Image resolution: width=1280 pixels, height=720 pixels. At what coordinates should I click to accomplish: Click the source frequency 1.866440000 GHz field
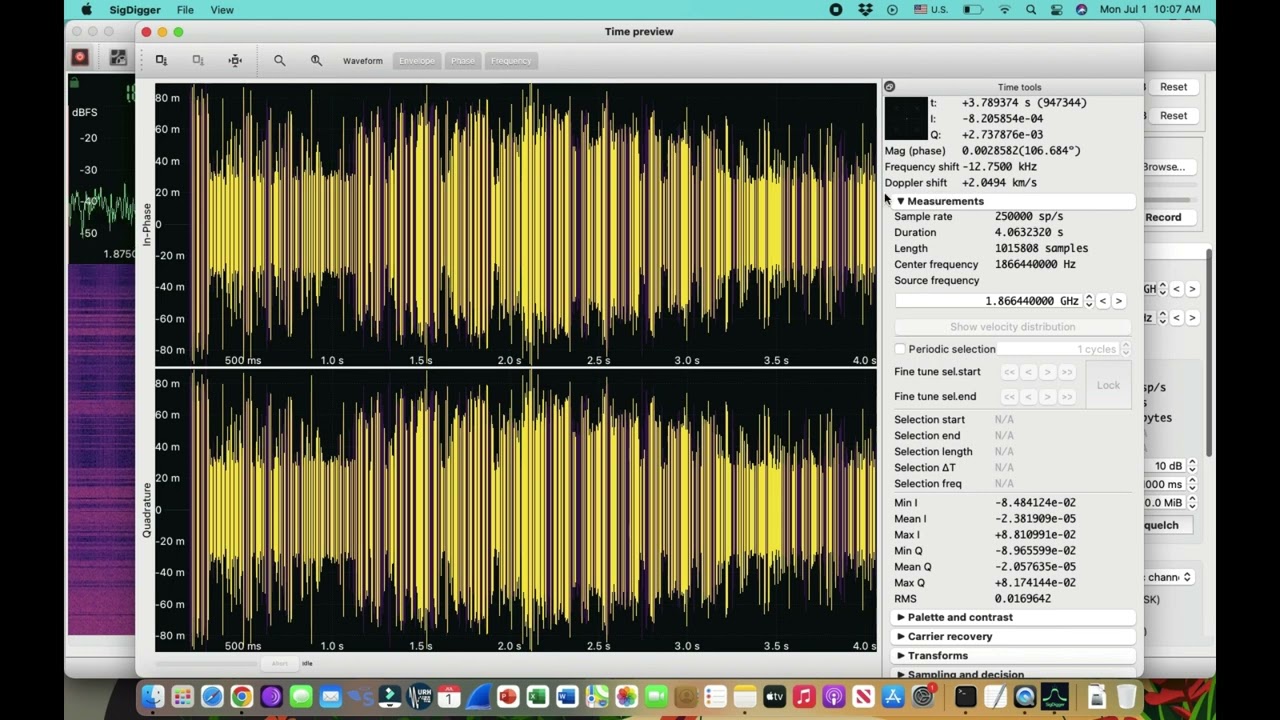coord(988,301)
